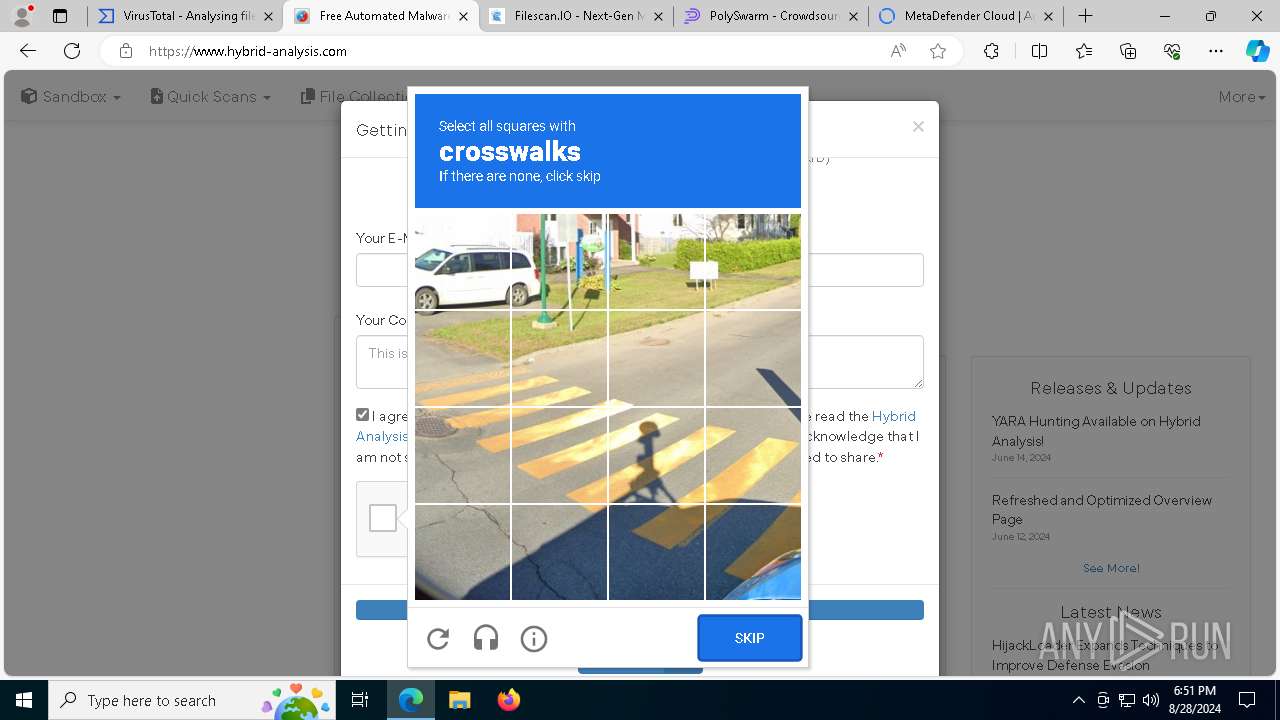Select captcha tile with white sign on grass
Viewport: 1280px width, 720px height.
[753, 261]
